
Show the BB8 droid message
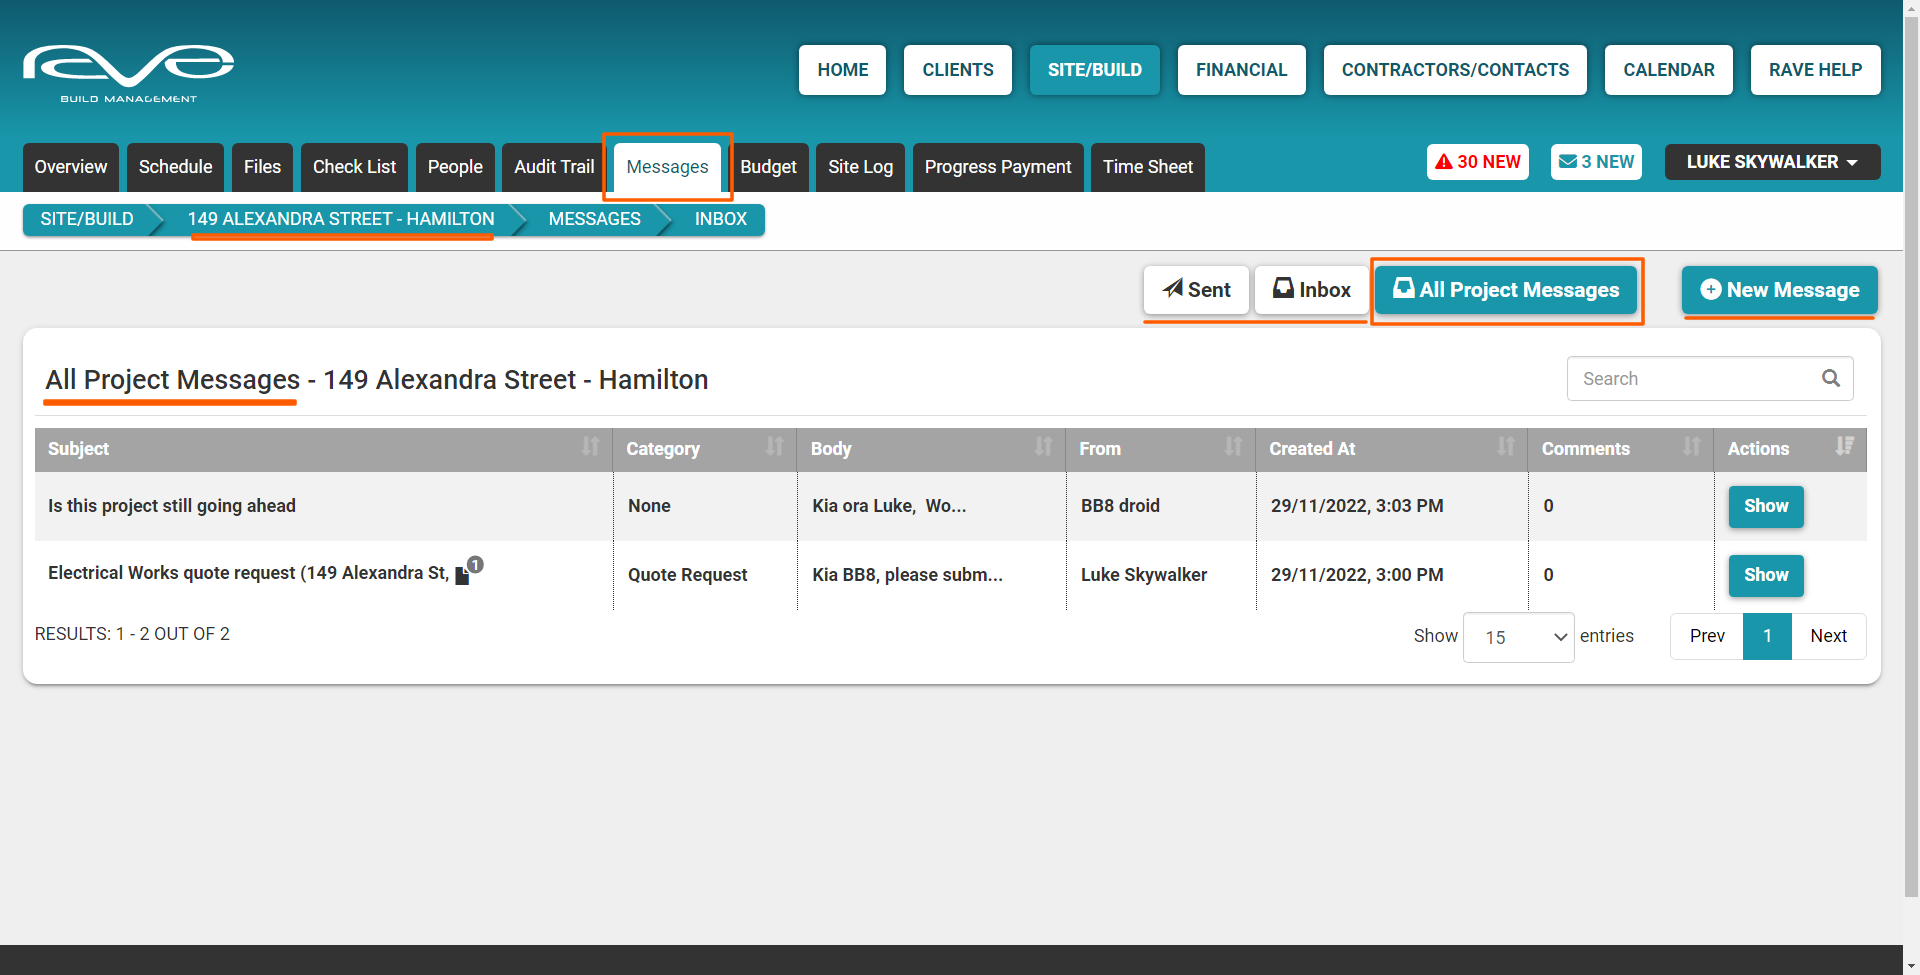point(1765,506)
